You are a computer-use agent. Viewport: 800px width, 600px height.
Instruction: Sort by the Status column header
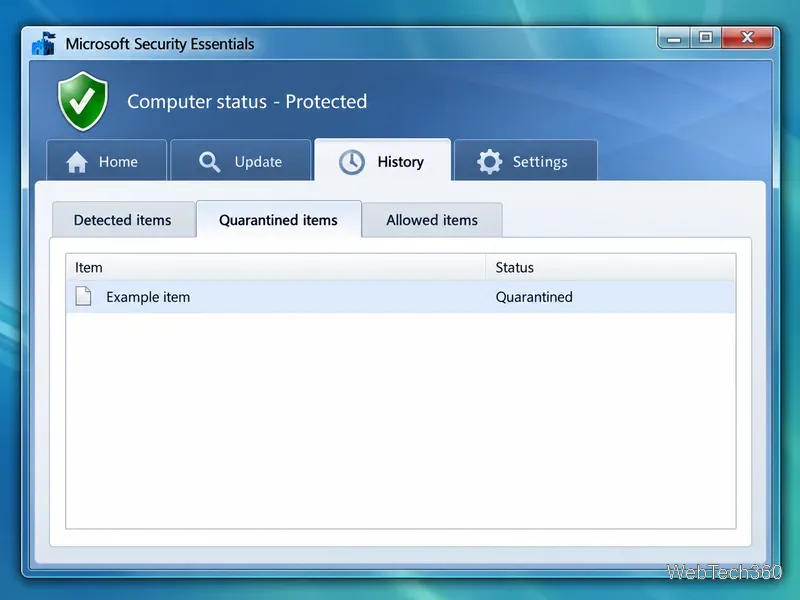coord(611,267)
